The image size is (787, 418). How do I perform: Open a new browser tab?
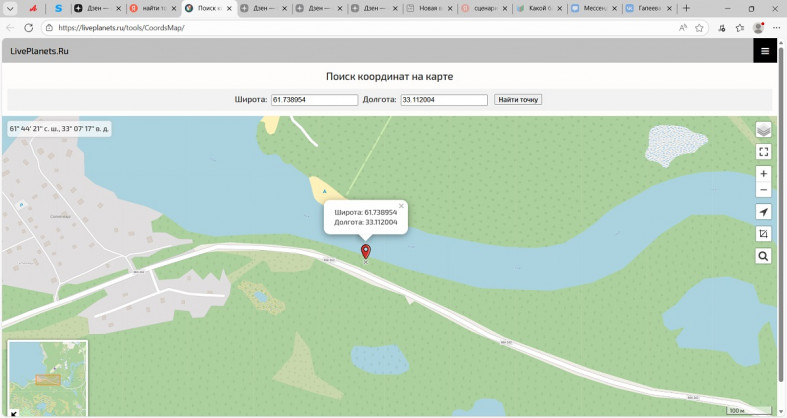[x=686, y=8]
